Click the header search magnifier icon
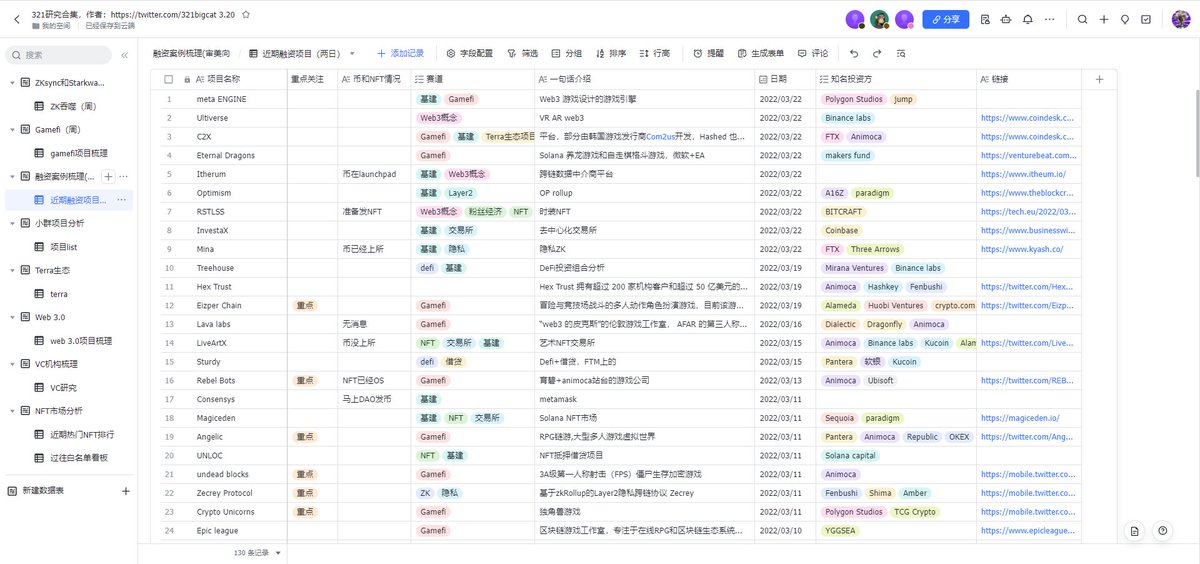 [1082, 19]
